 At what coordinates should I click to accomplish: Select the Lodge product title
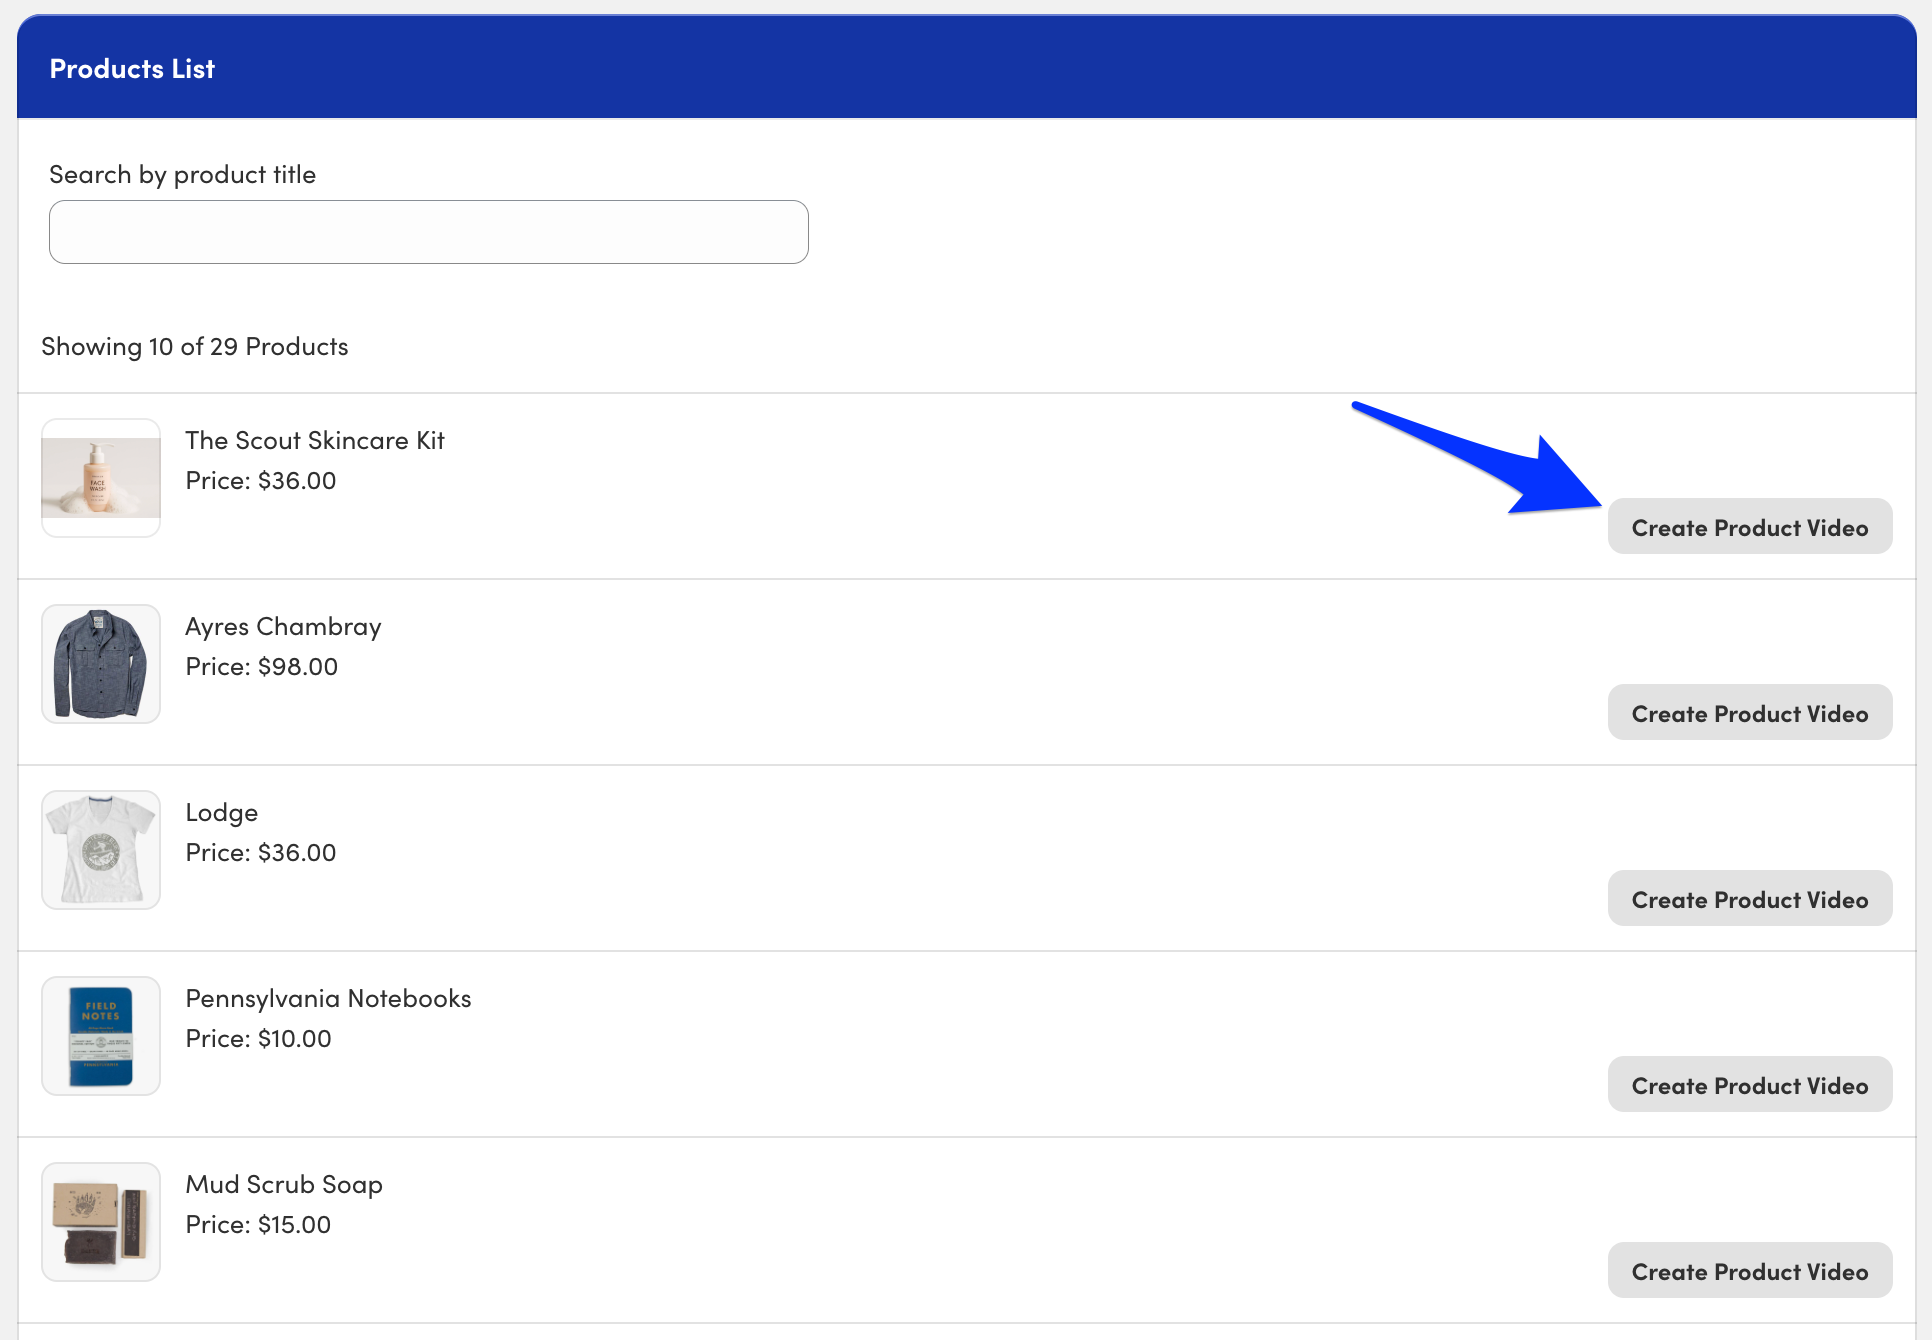(x=221, y=812)
